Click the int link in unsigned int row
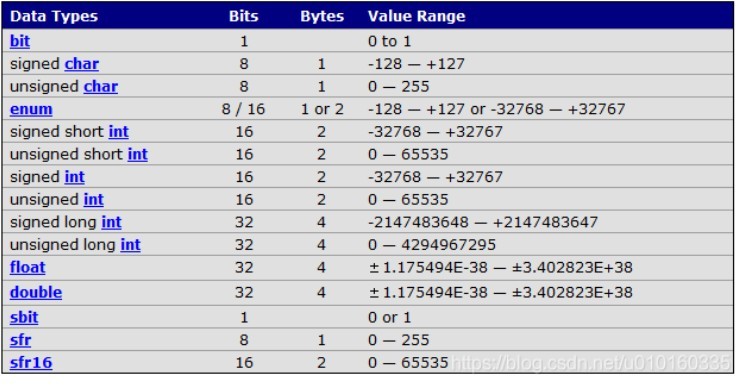The image size is (746, 388). [x=94, y=200]
